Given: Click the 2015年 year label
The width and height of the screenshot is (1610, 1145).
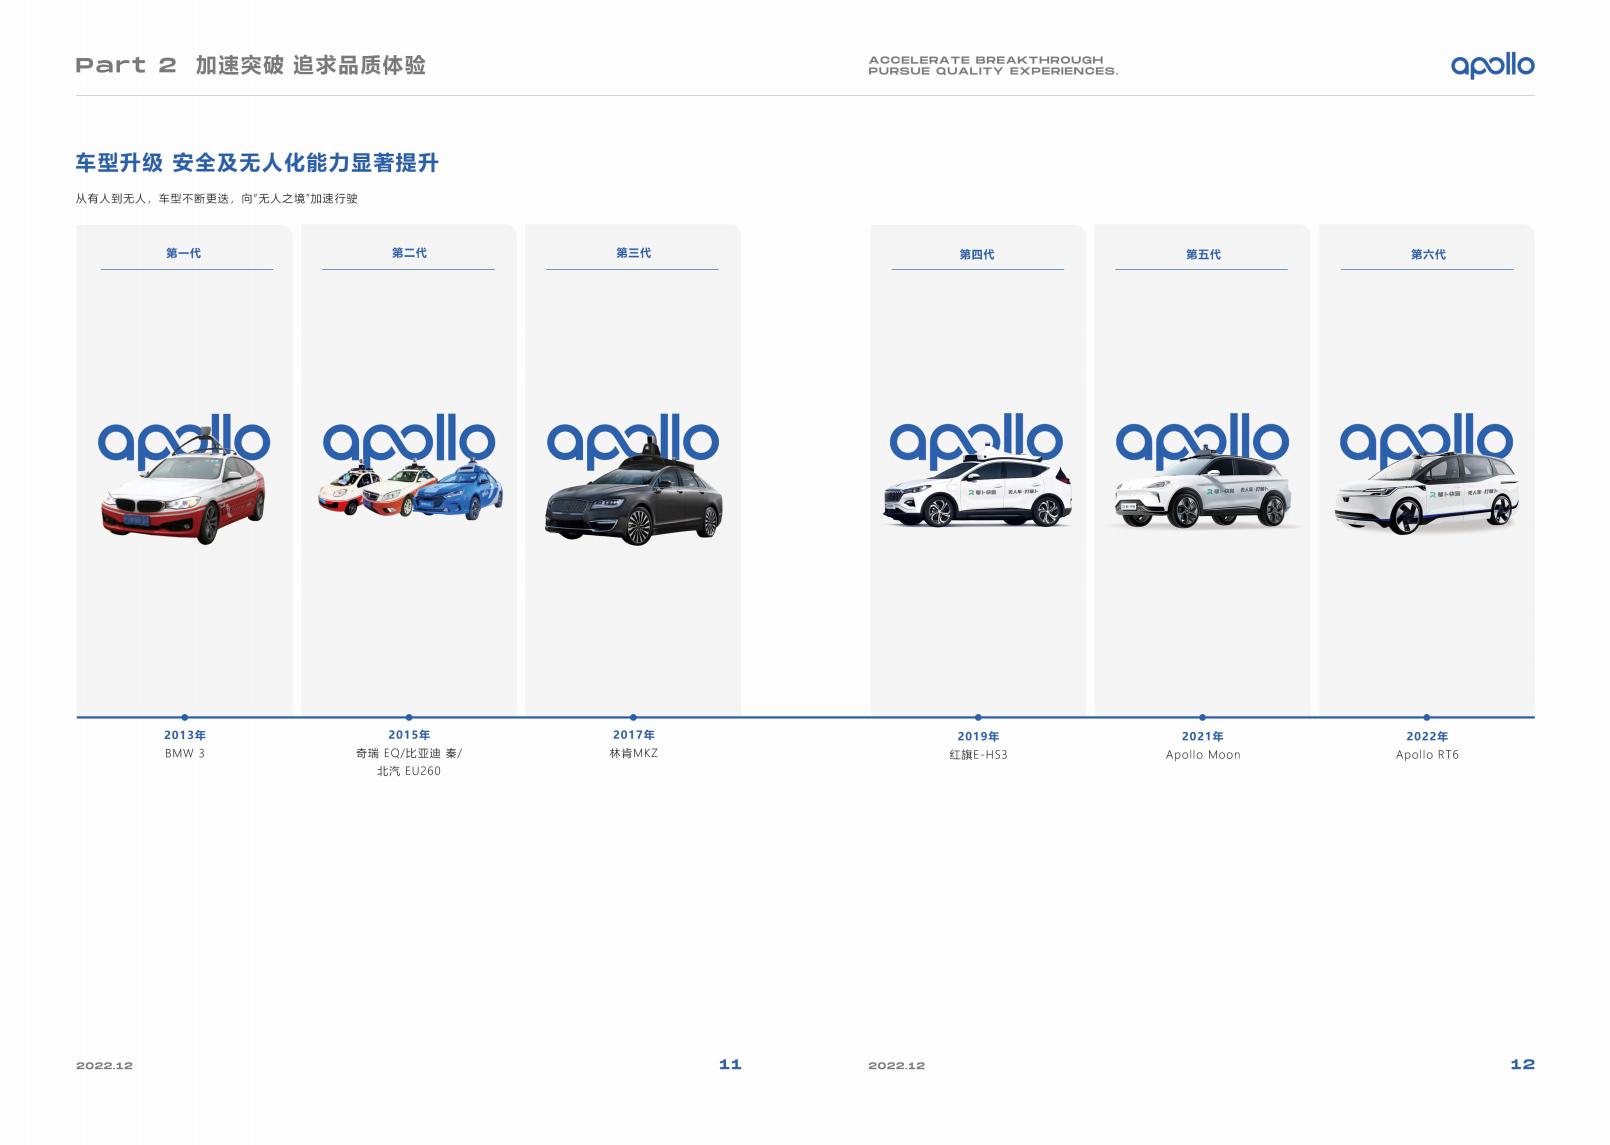Looking at the screenshot, I should tap(409, 735).
